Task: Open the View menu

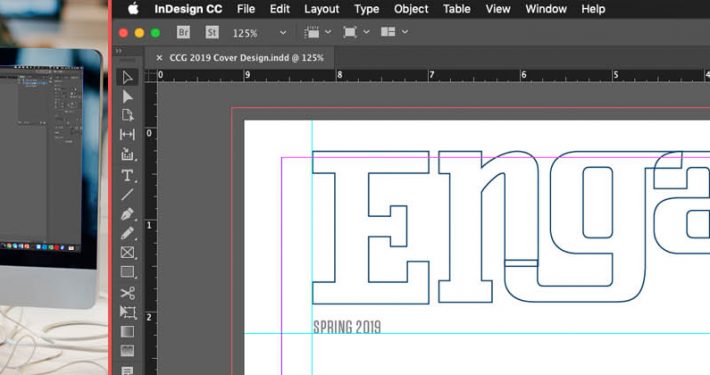Action: (x=498, y=9)
